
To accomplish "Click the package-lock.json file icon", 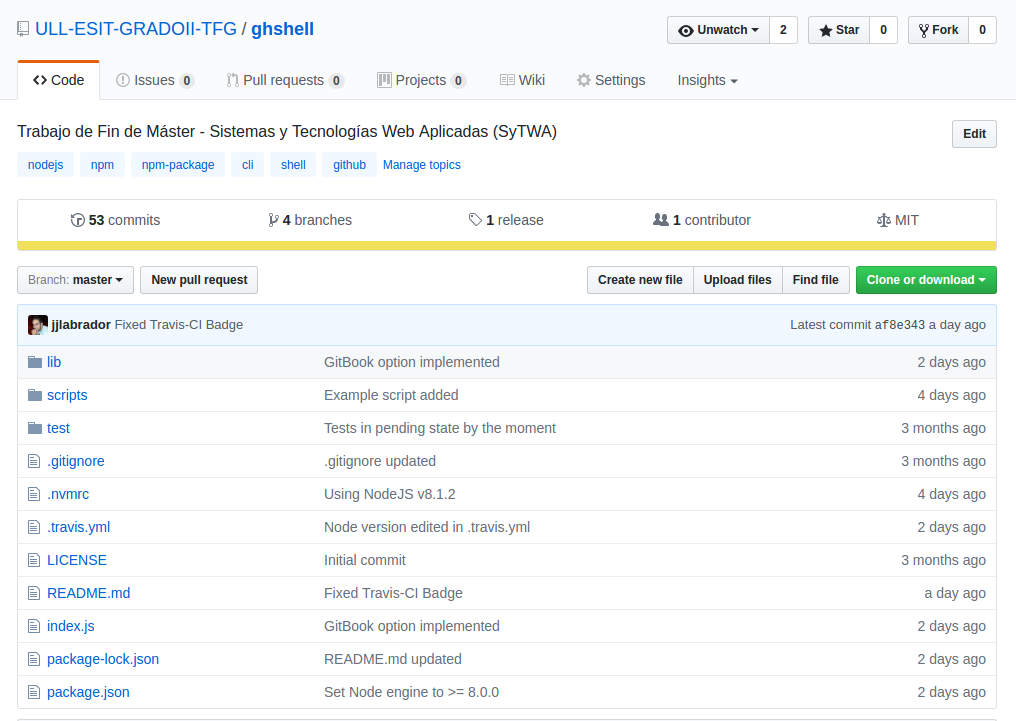I will tap(34, 659).
